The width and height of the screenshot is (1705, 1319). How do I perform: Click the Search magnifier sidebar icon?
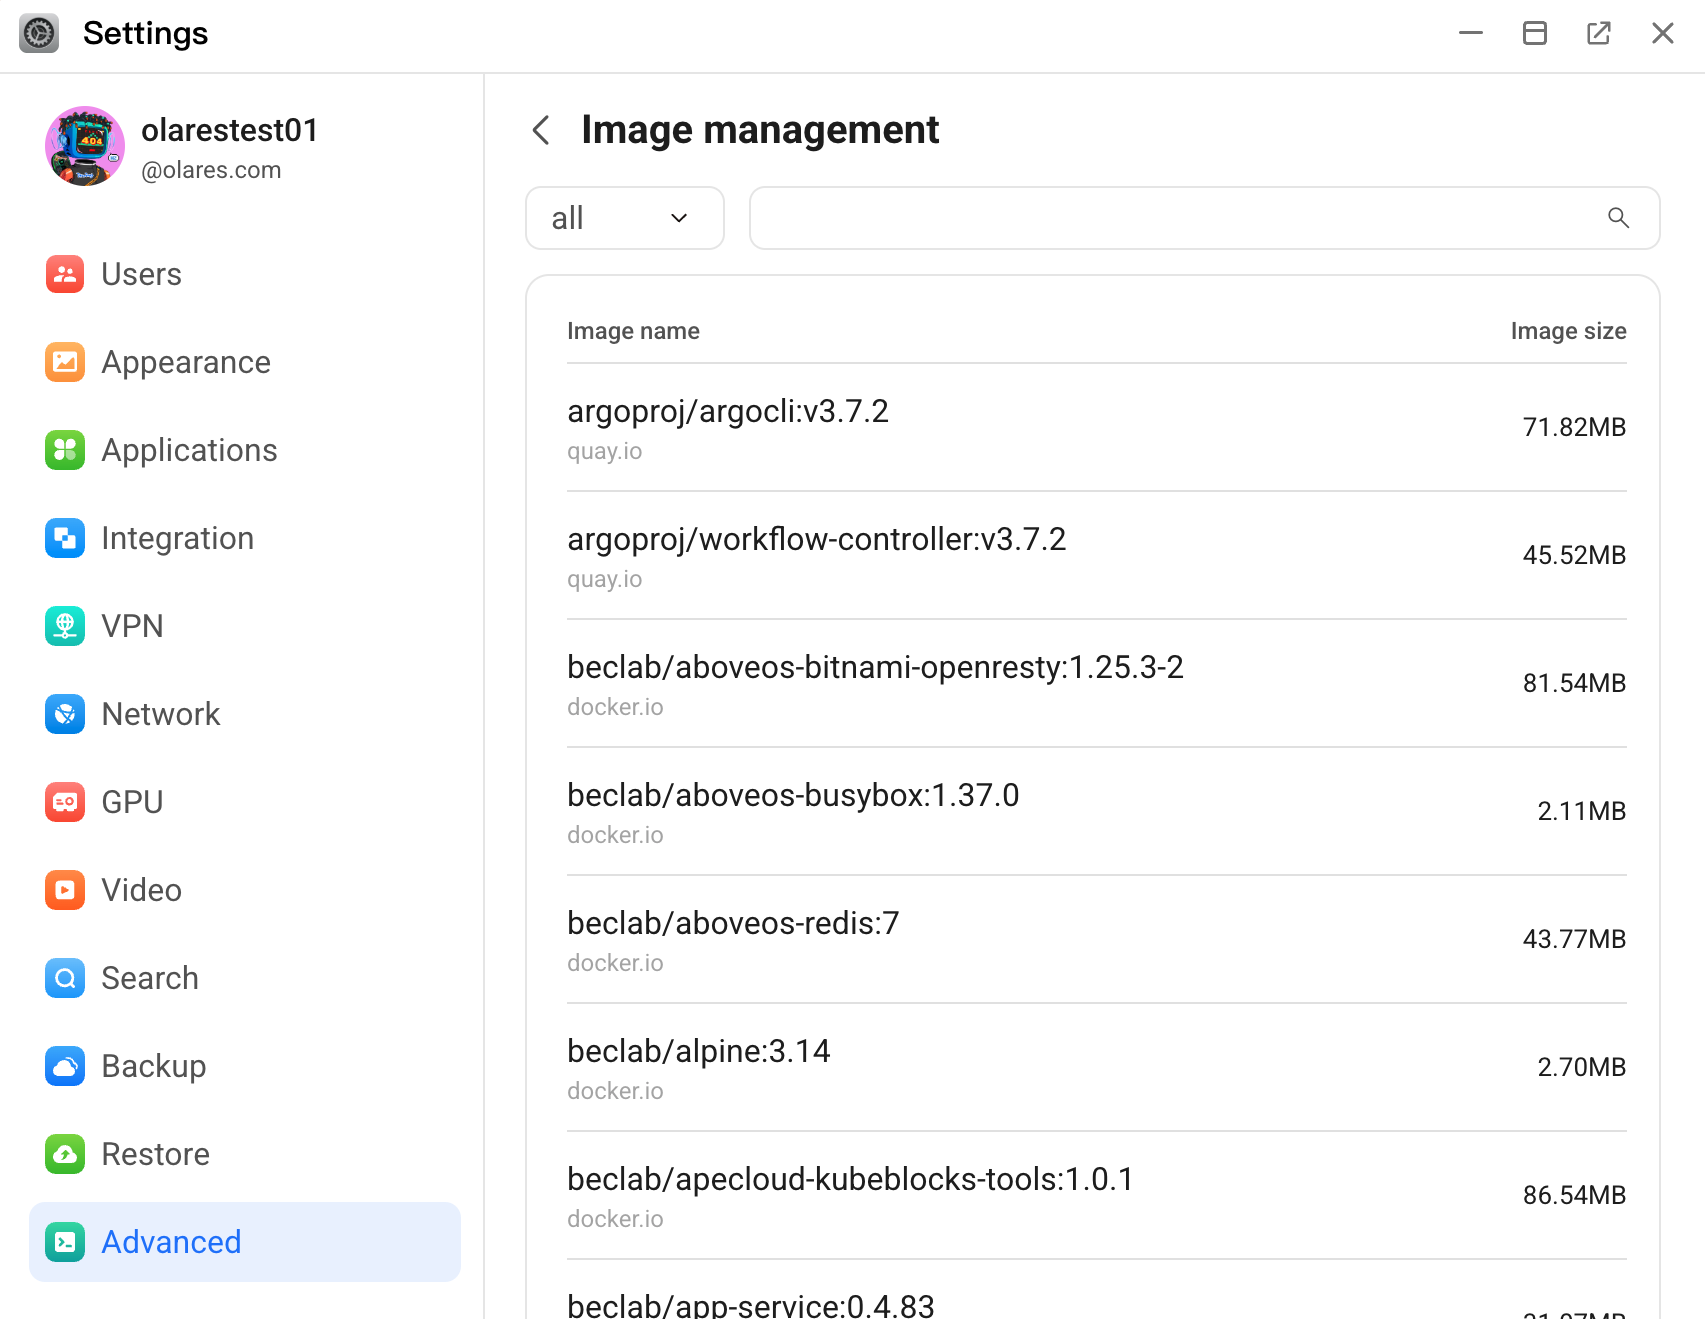tap(64, 978)
